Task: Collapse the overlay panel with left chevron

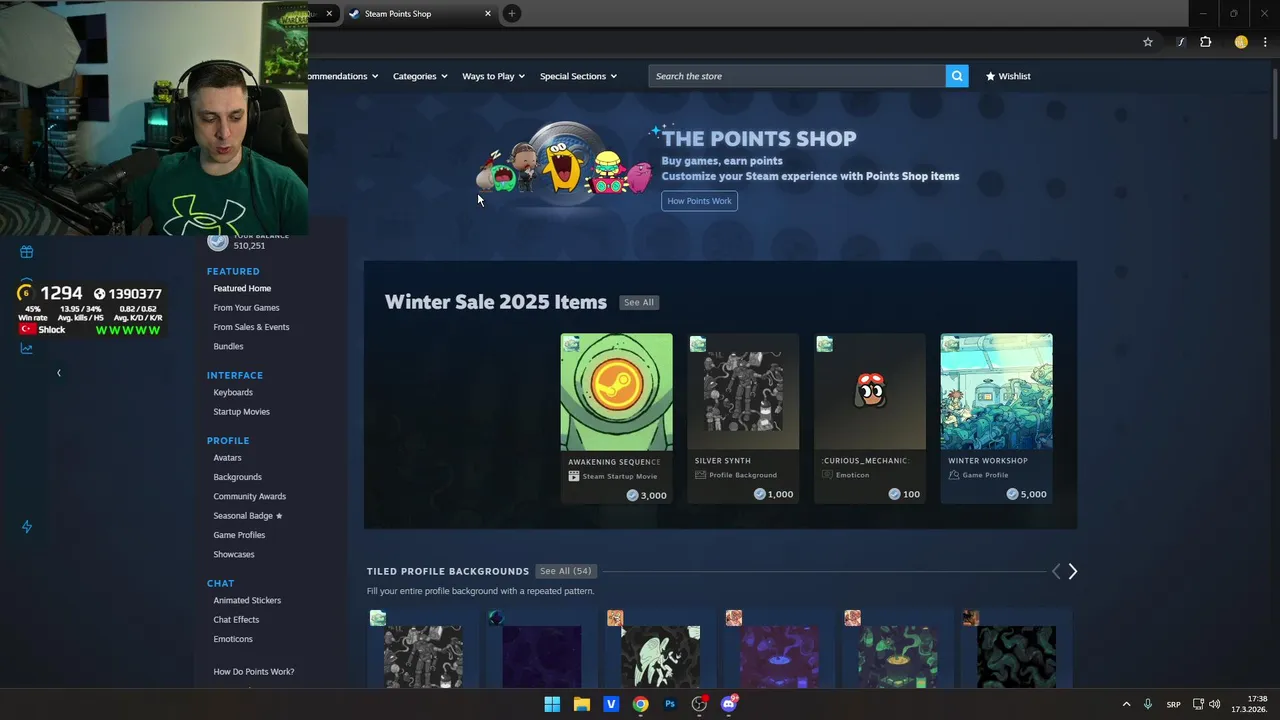Action: pyautogui.click(x=59, y=373)
